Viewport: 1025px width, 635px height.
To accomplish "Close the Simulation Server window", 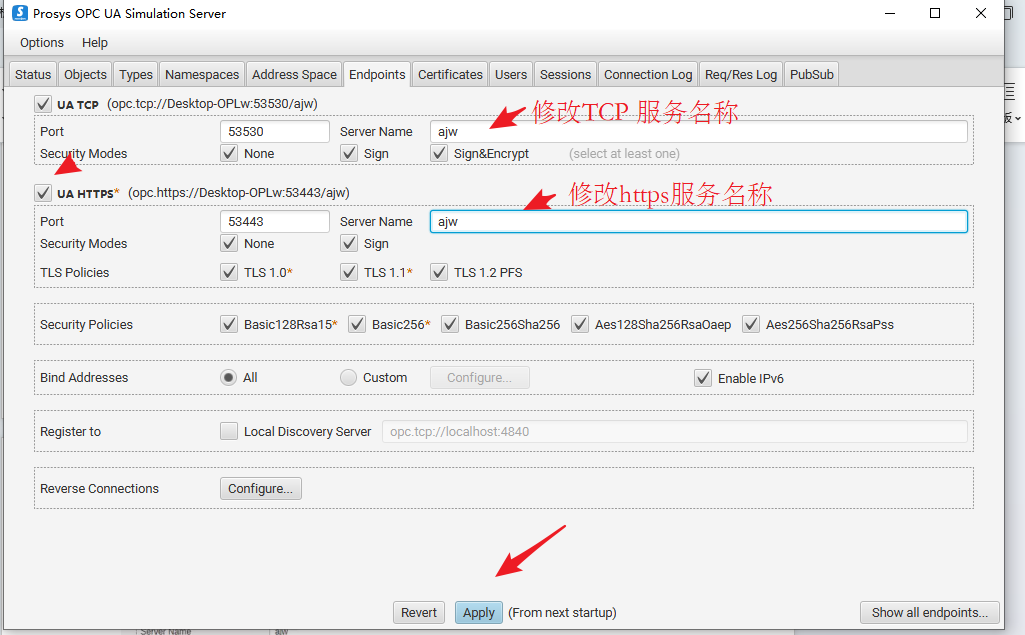I will pos(981,13).
